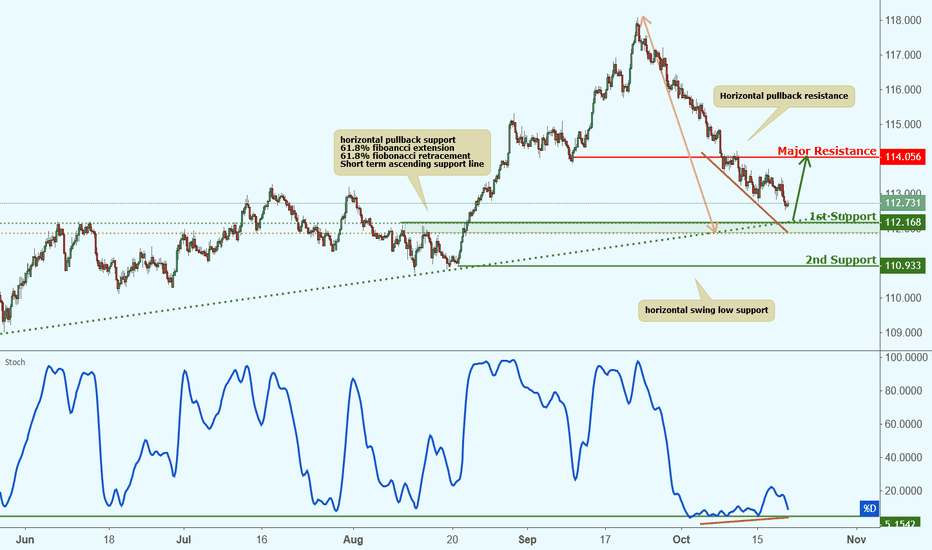Click the 15 date label on time axis
Image resolution: width=932 pixels, height=550 pixels.
757,540
